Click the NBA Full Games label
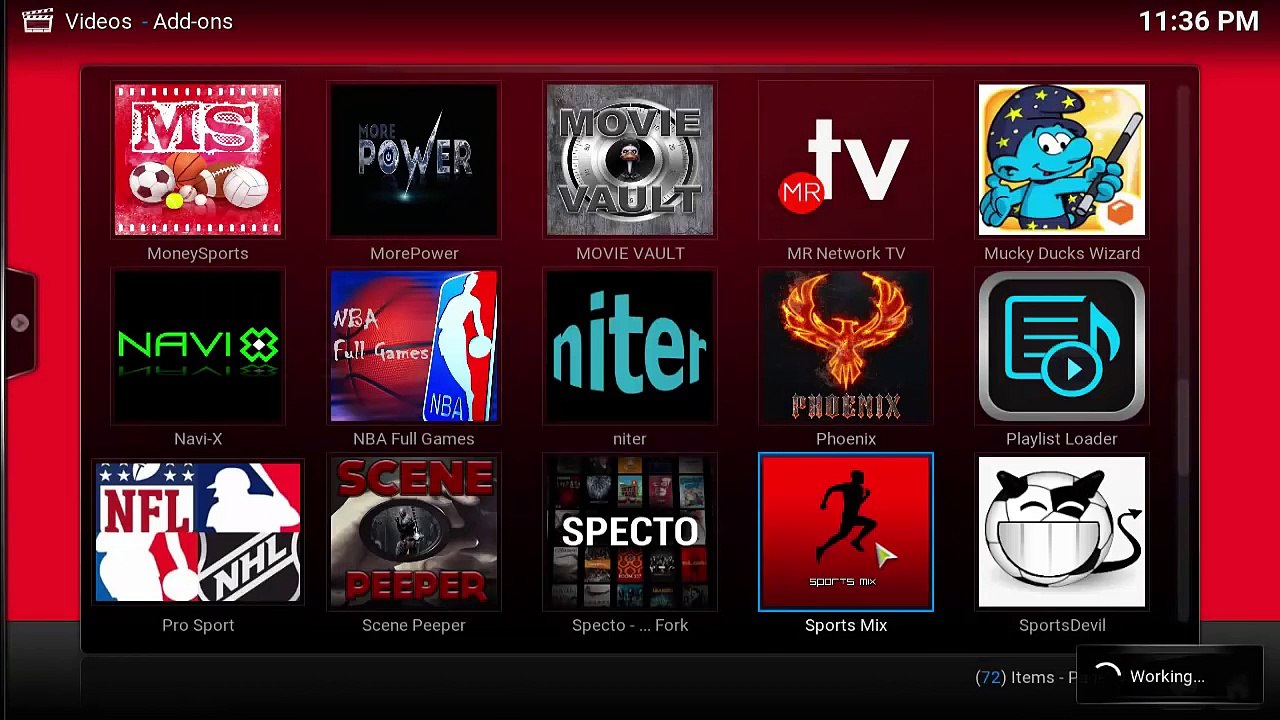This screenshot has width=1280, height=720. tap(414, 439)
